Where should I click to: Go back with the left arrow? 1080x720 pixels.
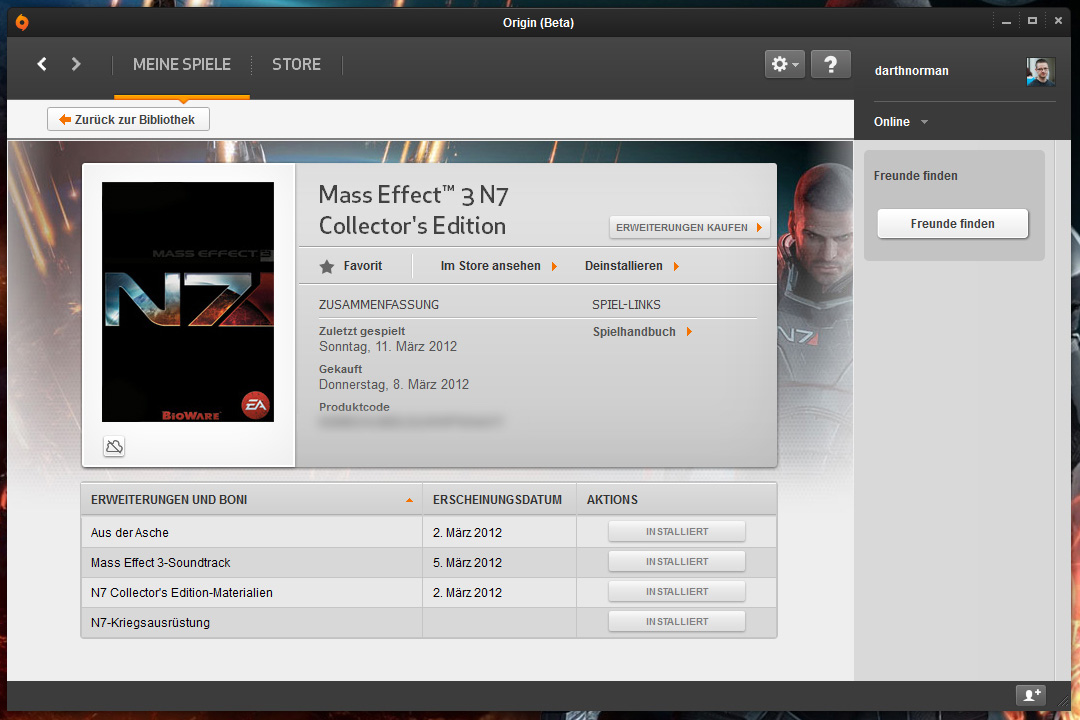[42, 64]
